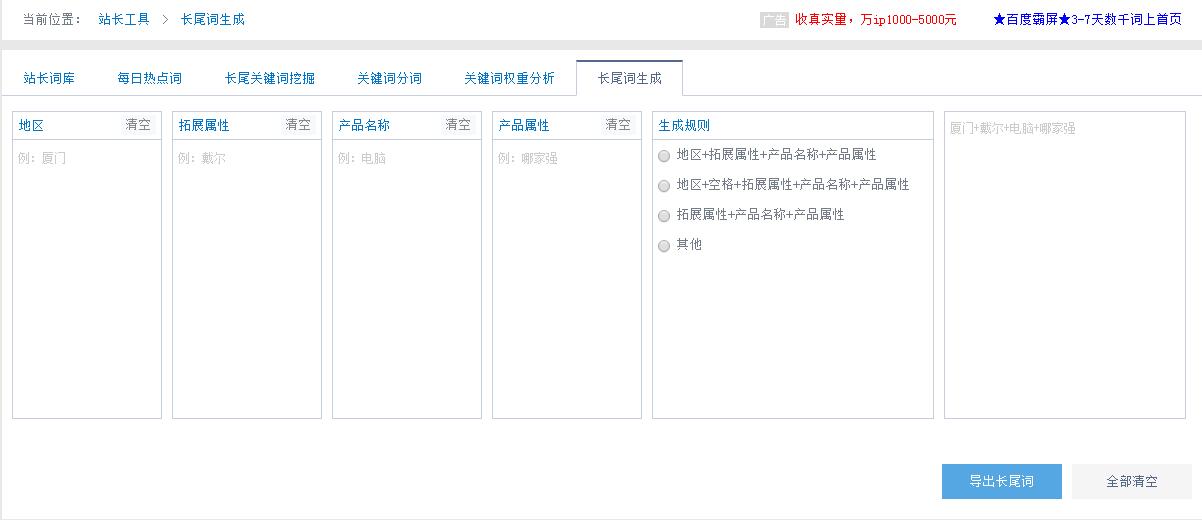
Task: Focus the 产品属性 input area with 哪家强 example
Action: tap(567, 279)
